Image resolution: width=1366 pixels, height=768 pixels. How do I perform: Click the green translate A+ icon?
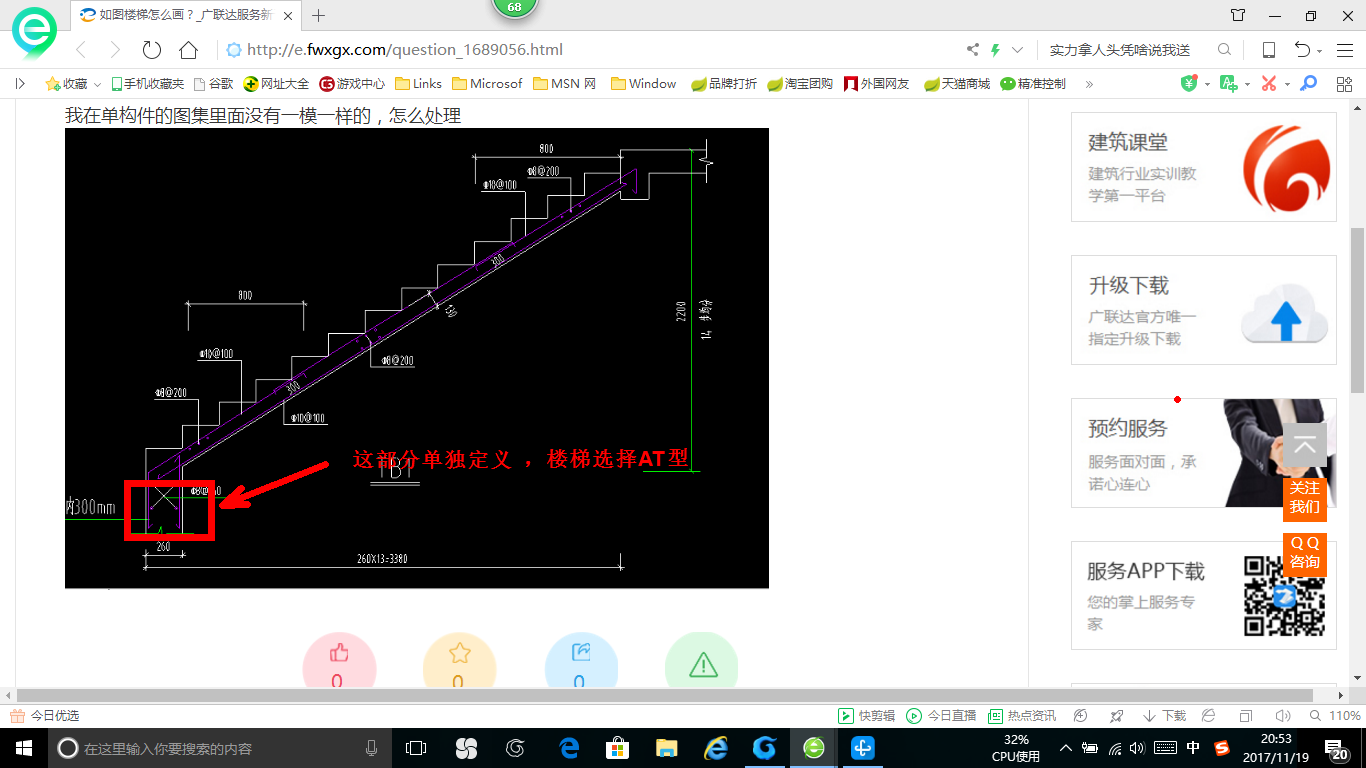point(1228,84)
